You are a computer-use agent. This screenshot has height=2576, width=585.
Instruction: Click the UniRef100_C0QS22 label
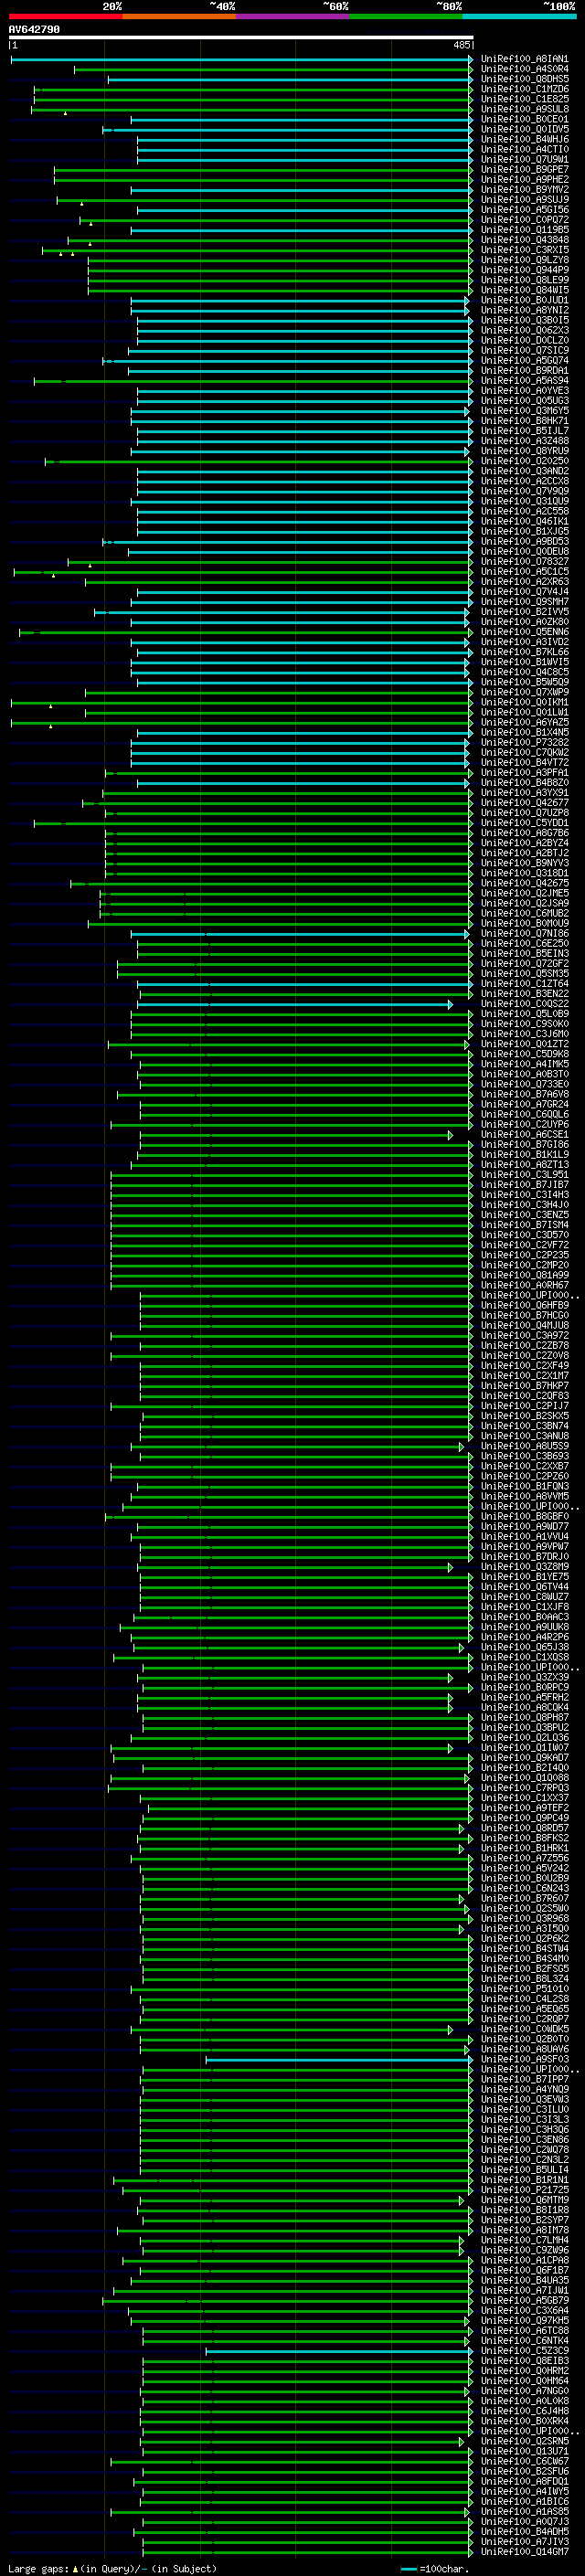(524, 1004)
